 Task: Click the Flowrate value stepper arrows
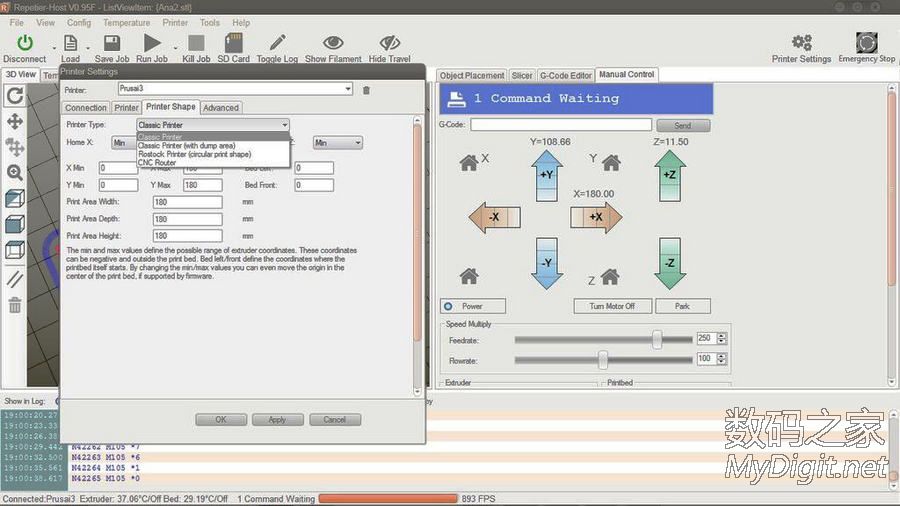pos(721,359)
